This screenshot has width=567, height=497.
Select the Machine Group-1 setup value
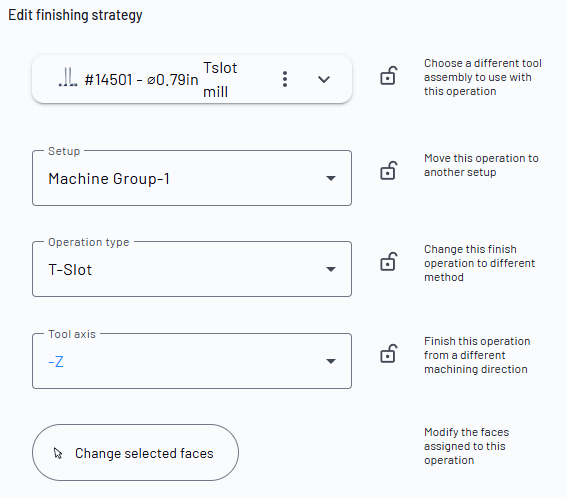pos(109,179)
